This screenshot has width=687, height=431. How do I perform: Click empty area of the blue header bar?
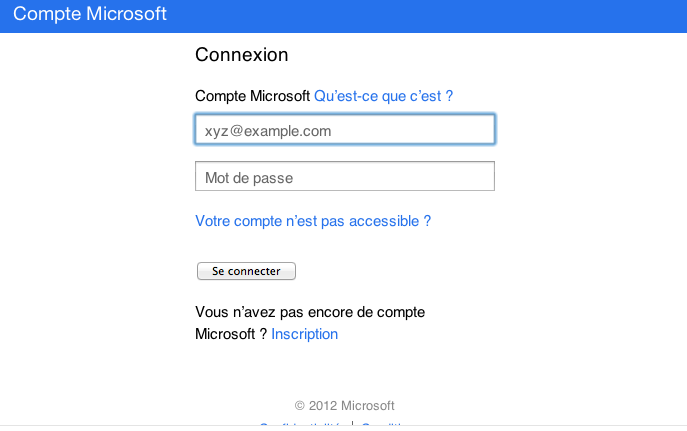[x=450, y=15]
